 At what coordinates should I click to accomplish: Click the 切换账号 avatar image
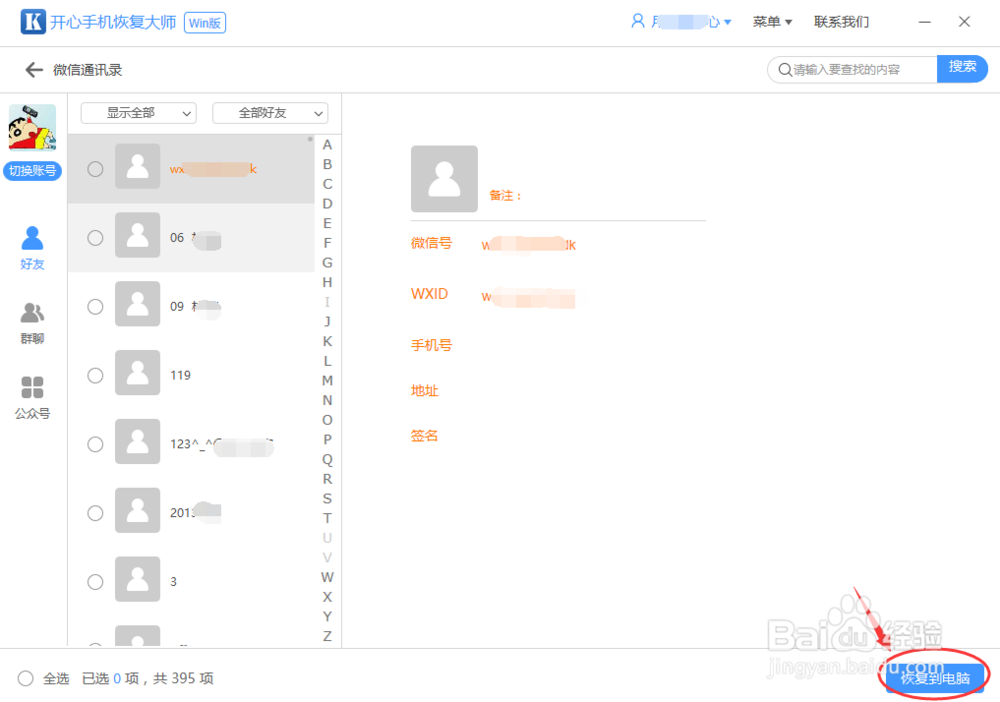(32, 127)
